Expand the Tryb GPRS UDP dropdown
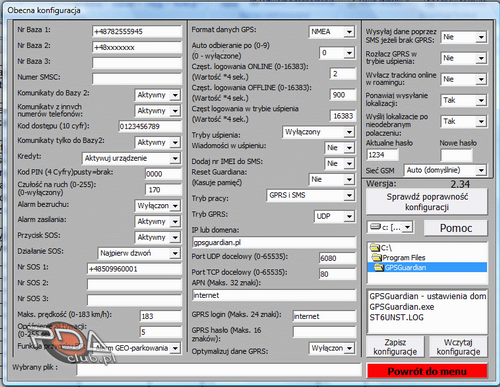 334,216
